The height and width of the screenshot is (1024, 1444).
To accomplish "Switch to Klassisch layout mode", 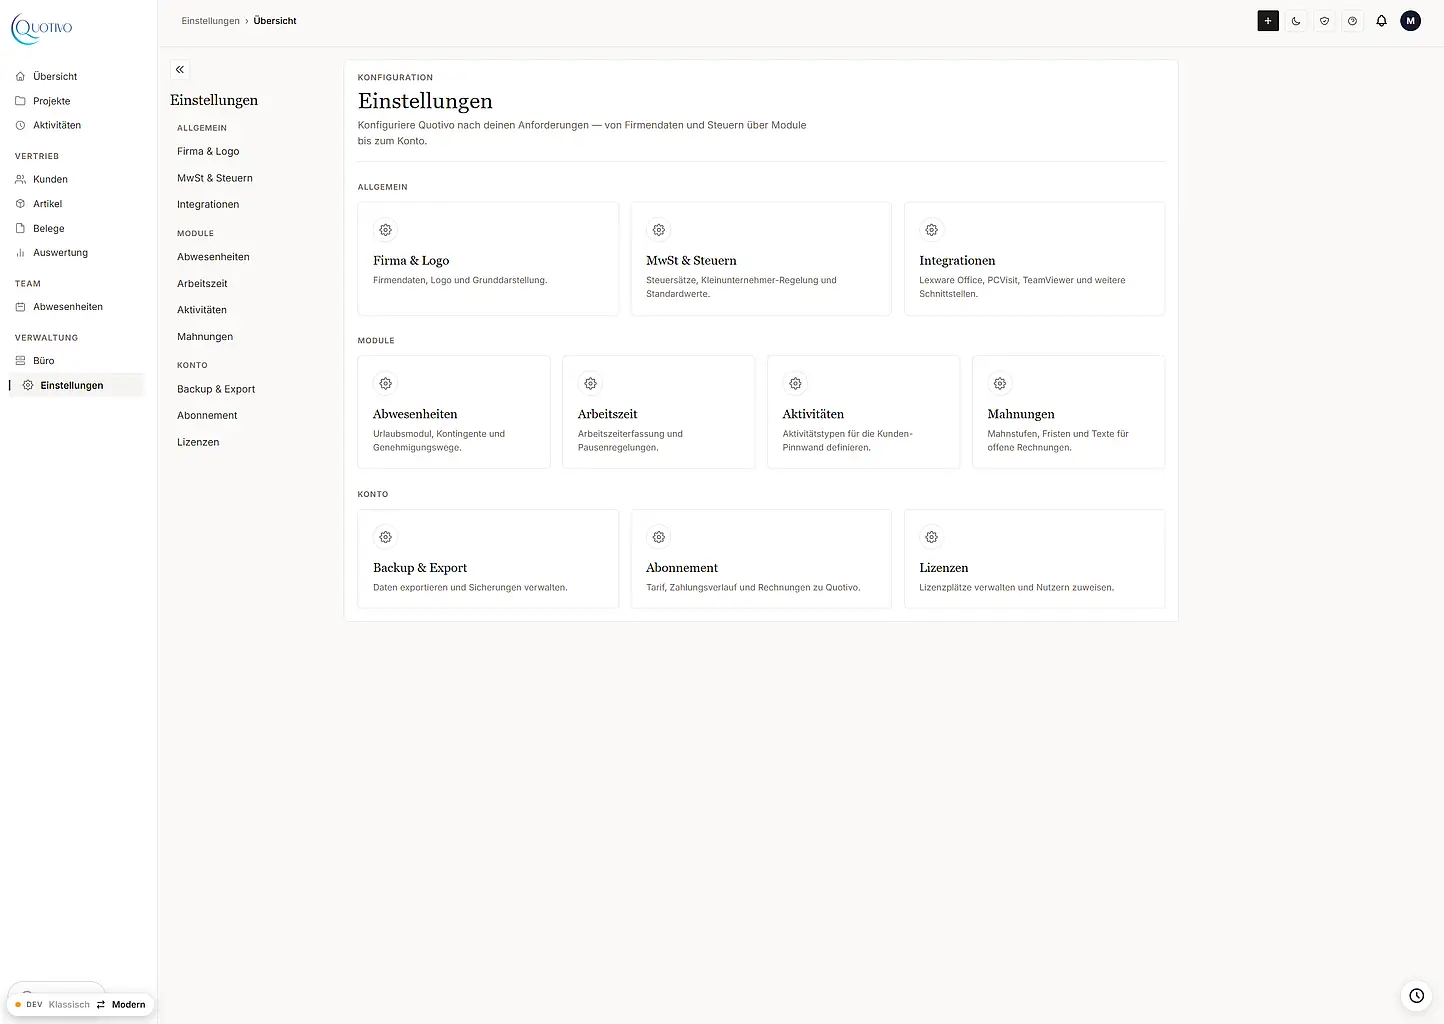I will [x=69, y=1005].
